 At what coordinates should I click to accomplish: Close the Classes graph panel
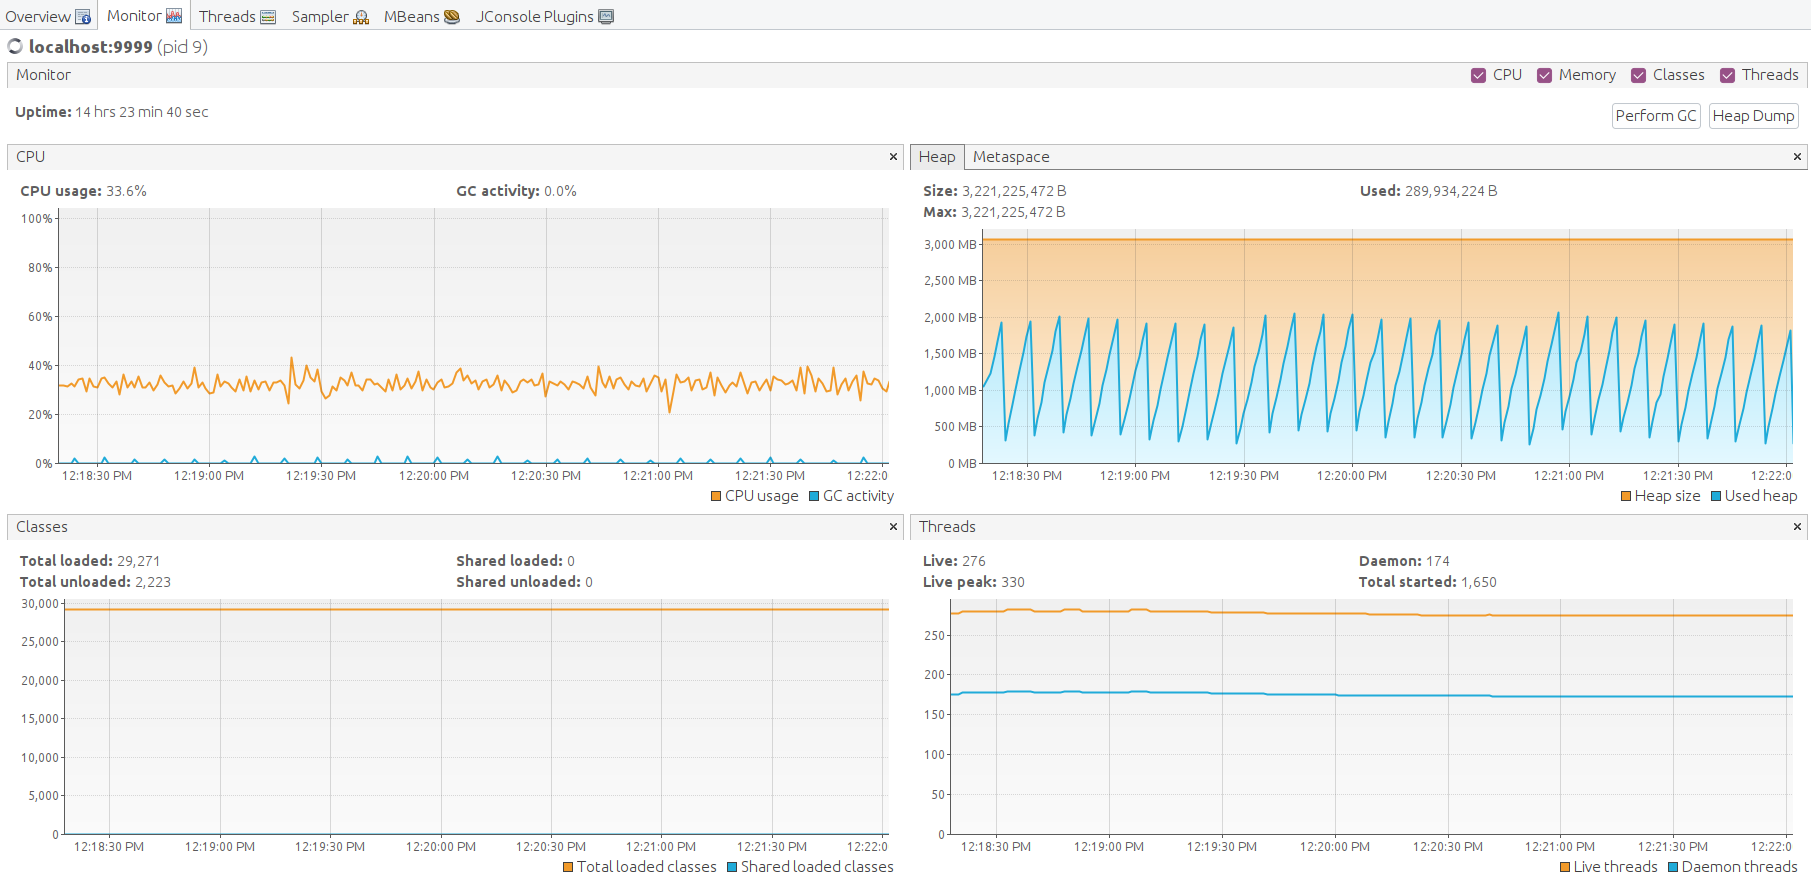pos(893,527)
